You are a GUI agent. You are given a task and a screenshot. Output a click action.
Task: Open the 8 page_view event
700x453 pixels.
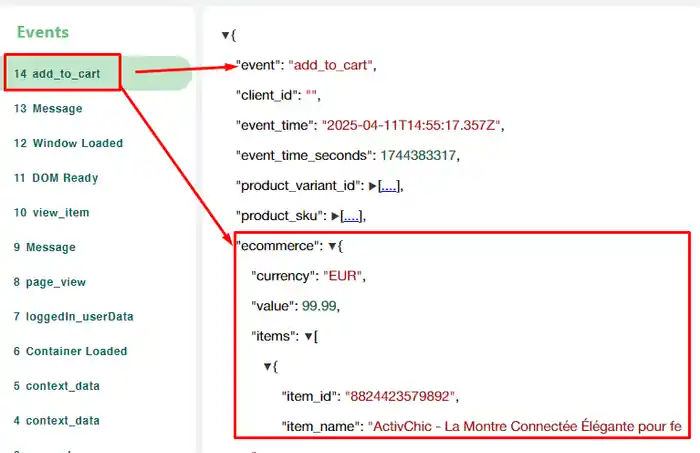[50, 282]
